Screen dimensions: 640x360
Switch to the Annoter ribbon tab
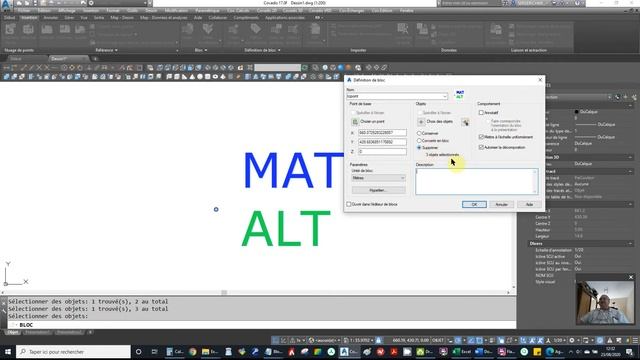coord(51,18)
